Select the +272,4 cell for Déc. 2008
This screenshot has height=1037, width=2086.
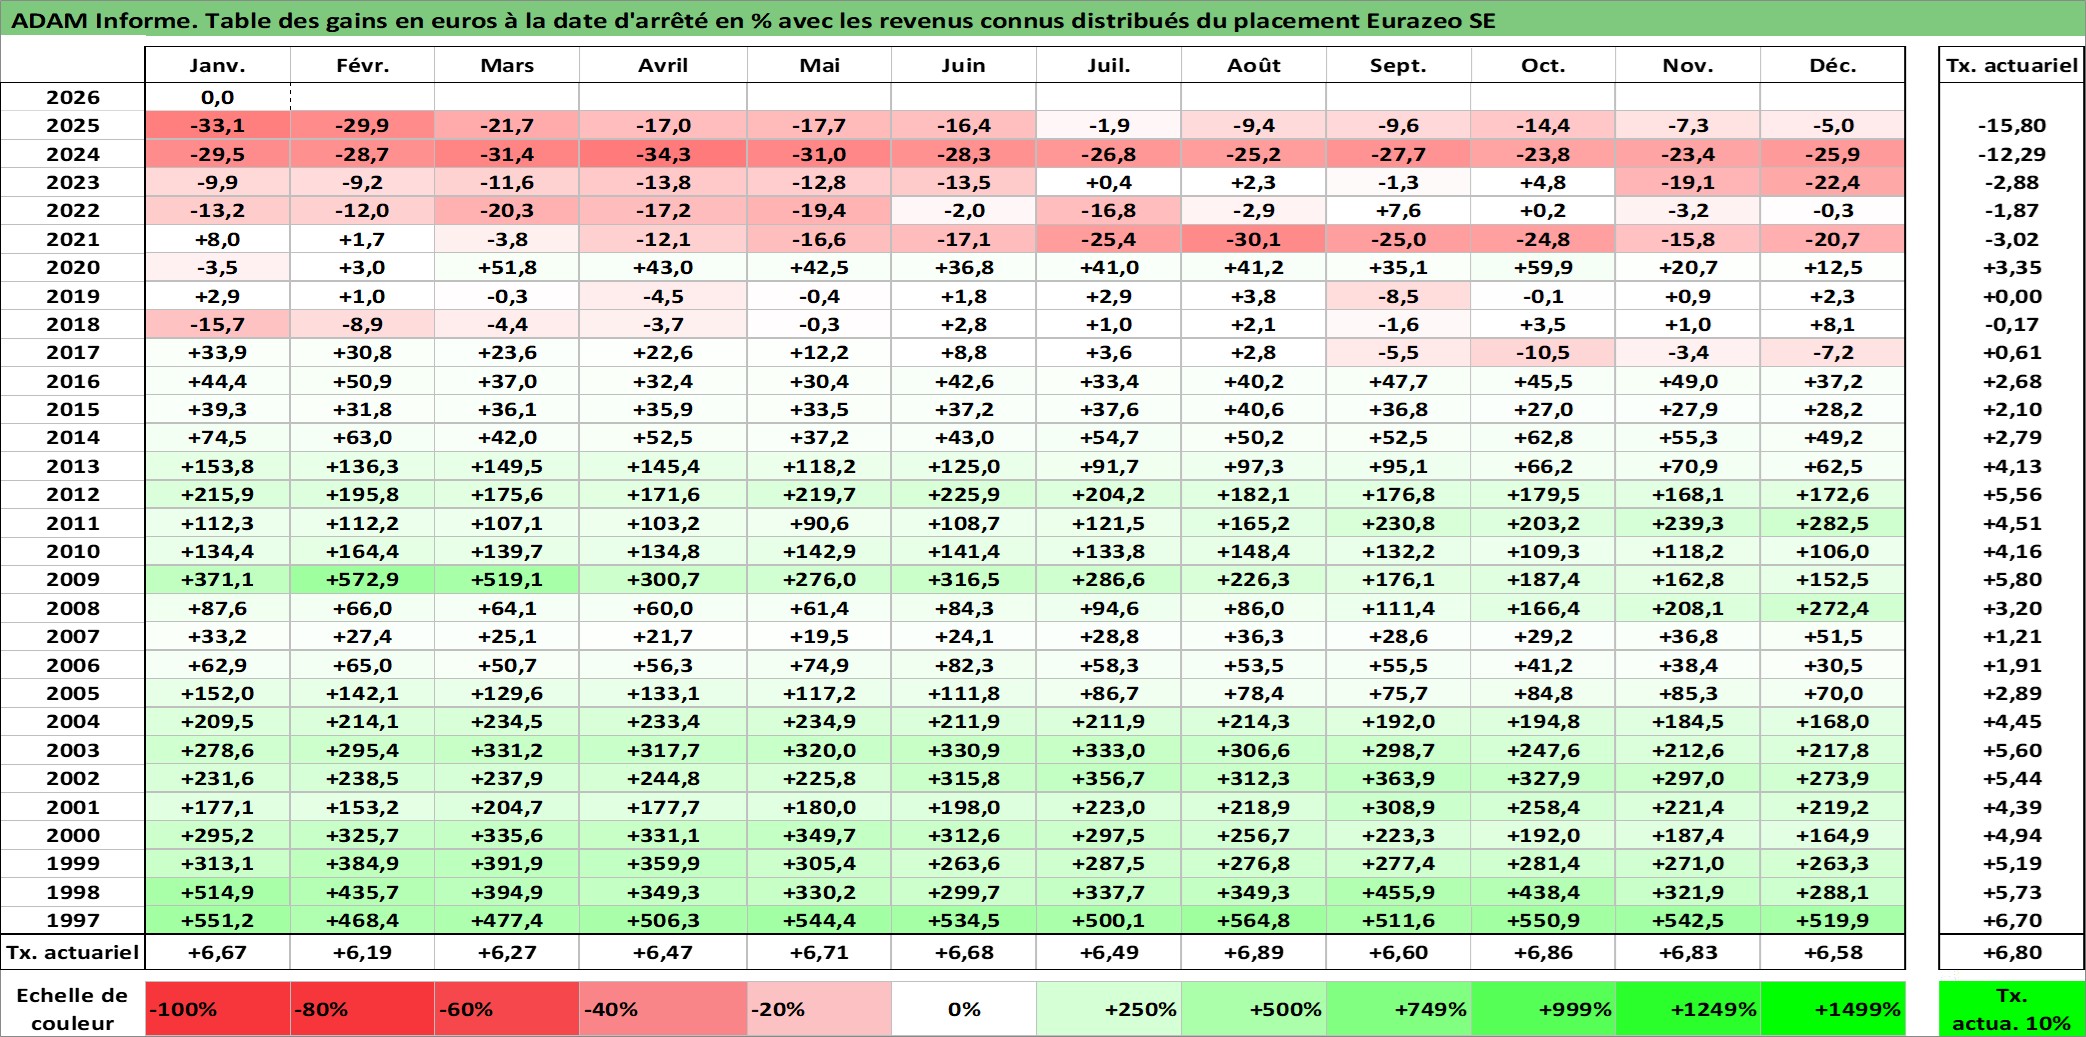click(x=1833, y=608)
